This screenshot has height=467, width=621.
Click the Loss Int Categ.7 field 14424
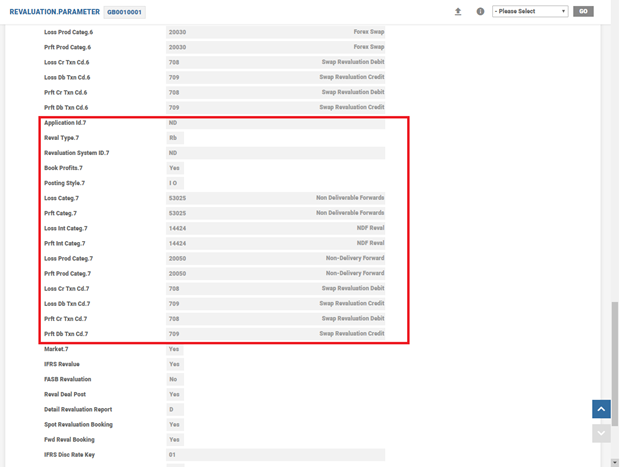275,228
